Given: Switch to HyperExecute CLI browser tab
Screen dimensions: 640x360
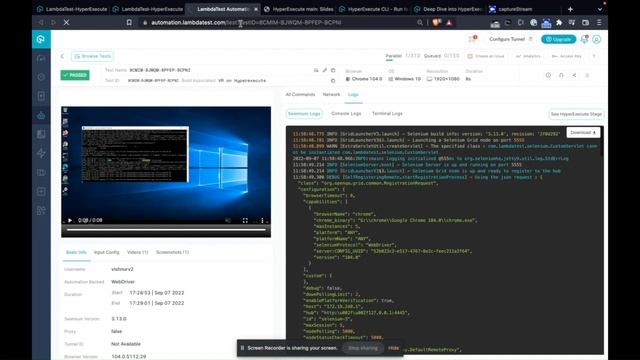Looking at the screenshot, I should (x=373, y=9).
